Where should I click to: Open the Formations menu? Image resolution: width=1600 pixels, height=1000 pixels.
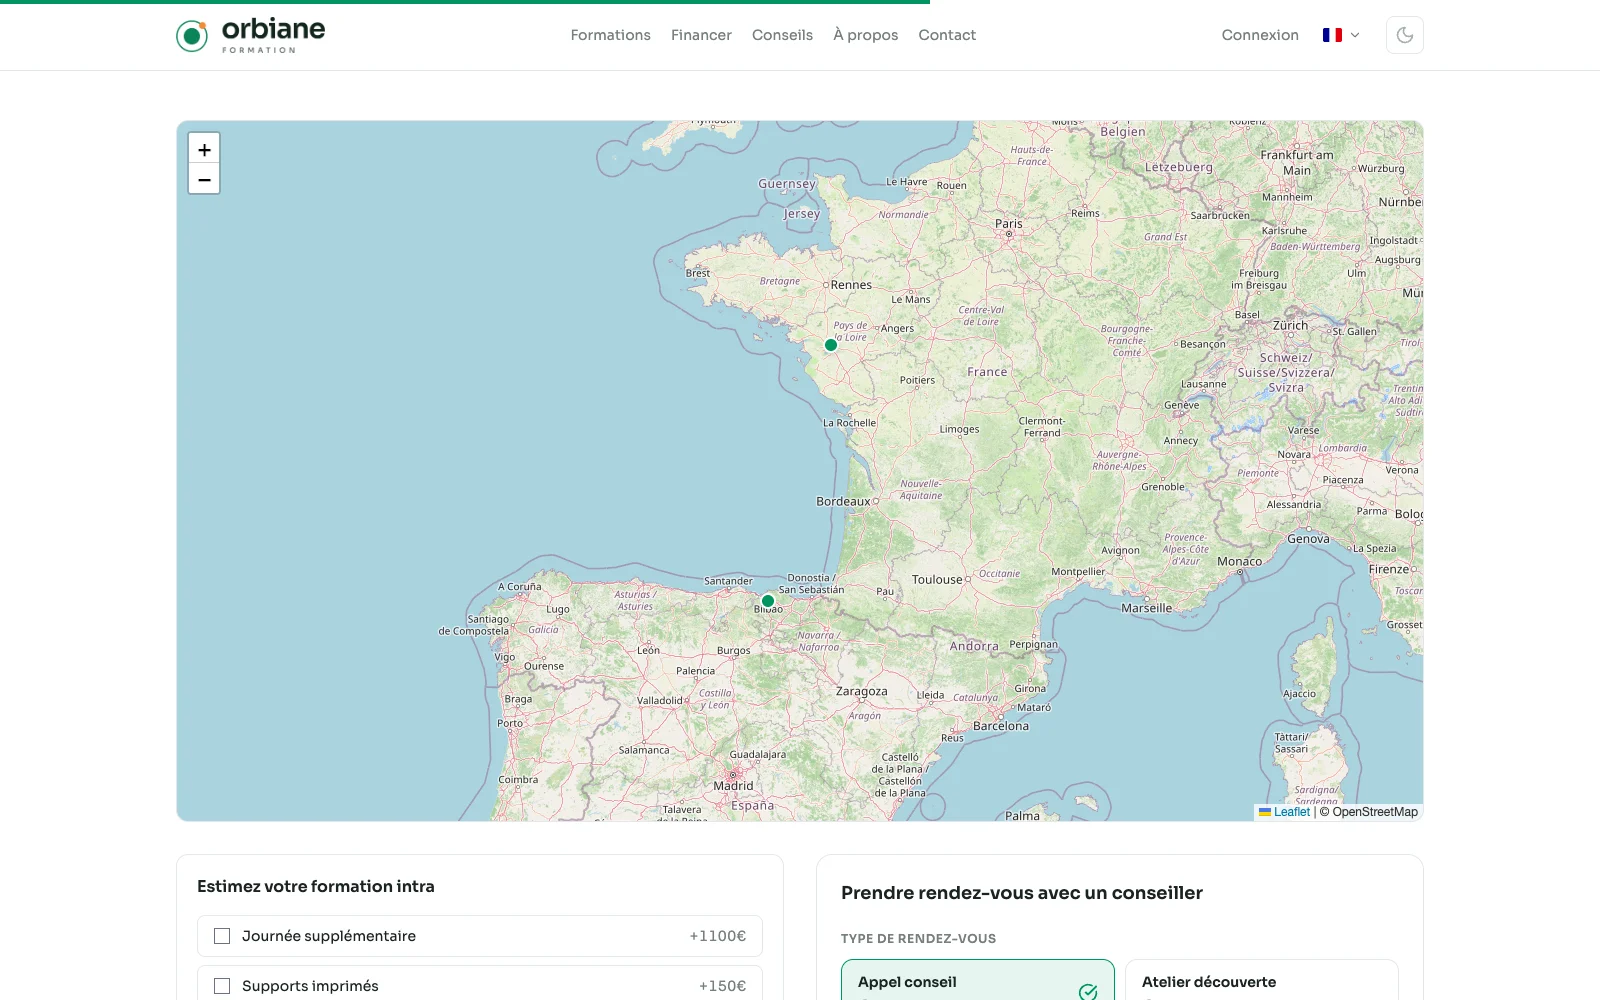(610, 35)
